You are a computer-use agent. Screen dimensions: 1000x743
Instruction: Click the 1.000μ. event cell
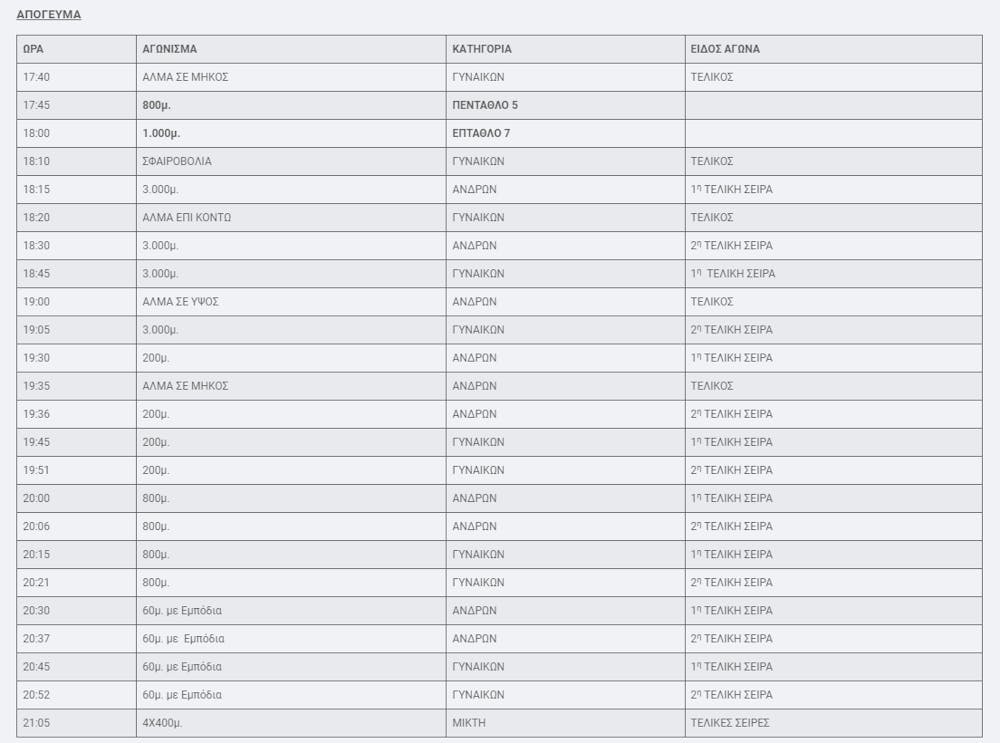tap(161, 133)
